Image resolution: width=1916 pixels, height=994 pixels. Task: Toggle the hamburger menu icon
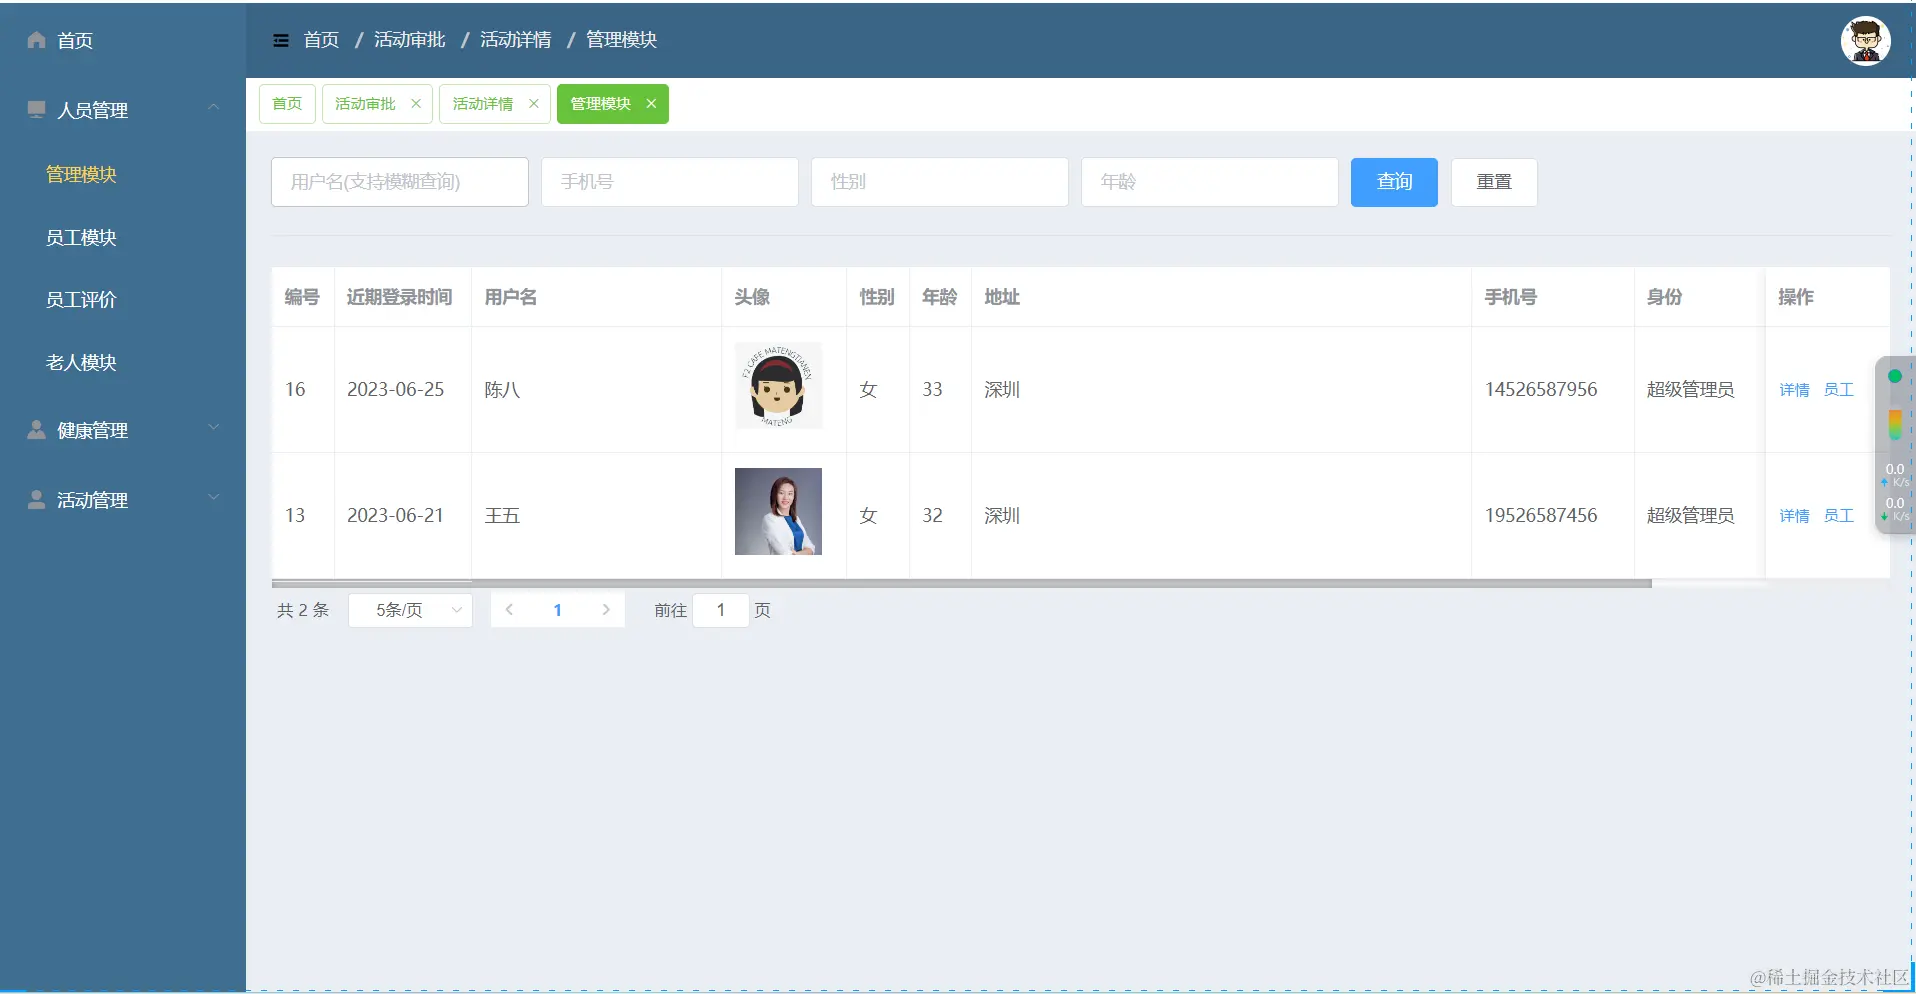pos(281,40)
